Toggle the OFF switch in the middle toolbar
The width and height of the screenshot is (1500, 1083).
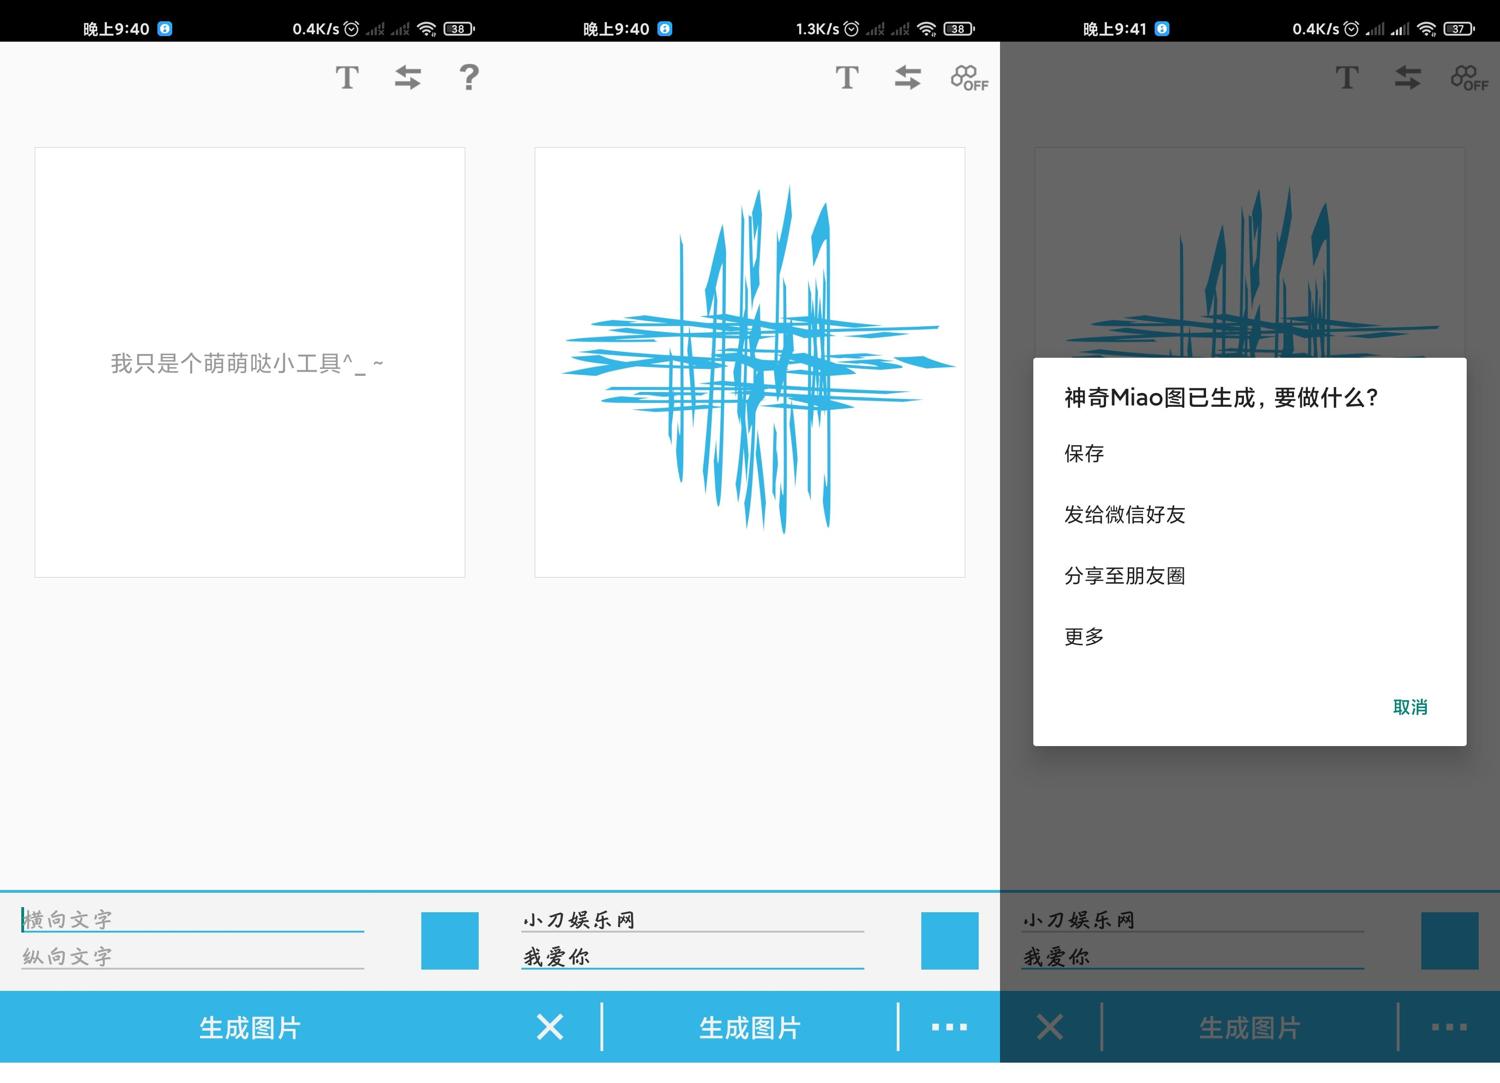[x=968, y=77]
